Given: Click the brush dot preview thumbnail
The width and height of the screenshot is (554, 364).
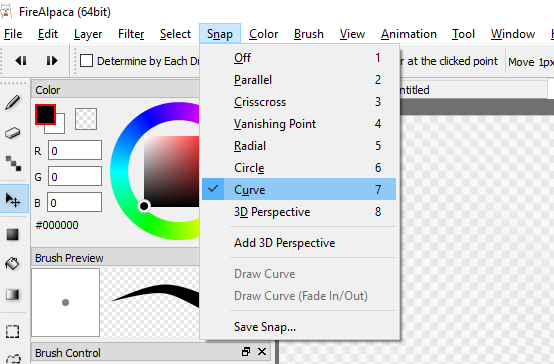Looking at the screenshot, I should [66, 303].
